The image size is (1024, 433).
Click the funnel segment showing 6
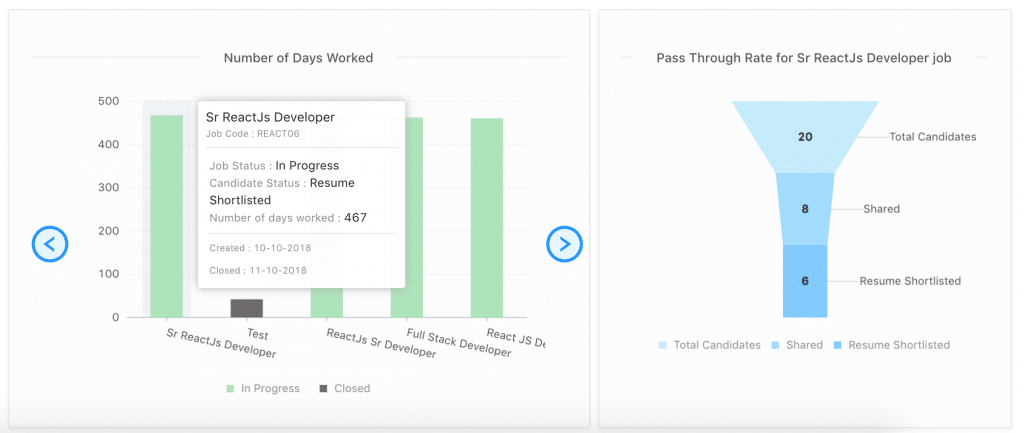coord(805,281)
